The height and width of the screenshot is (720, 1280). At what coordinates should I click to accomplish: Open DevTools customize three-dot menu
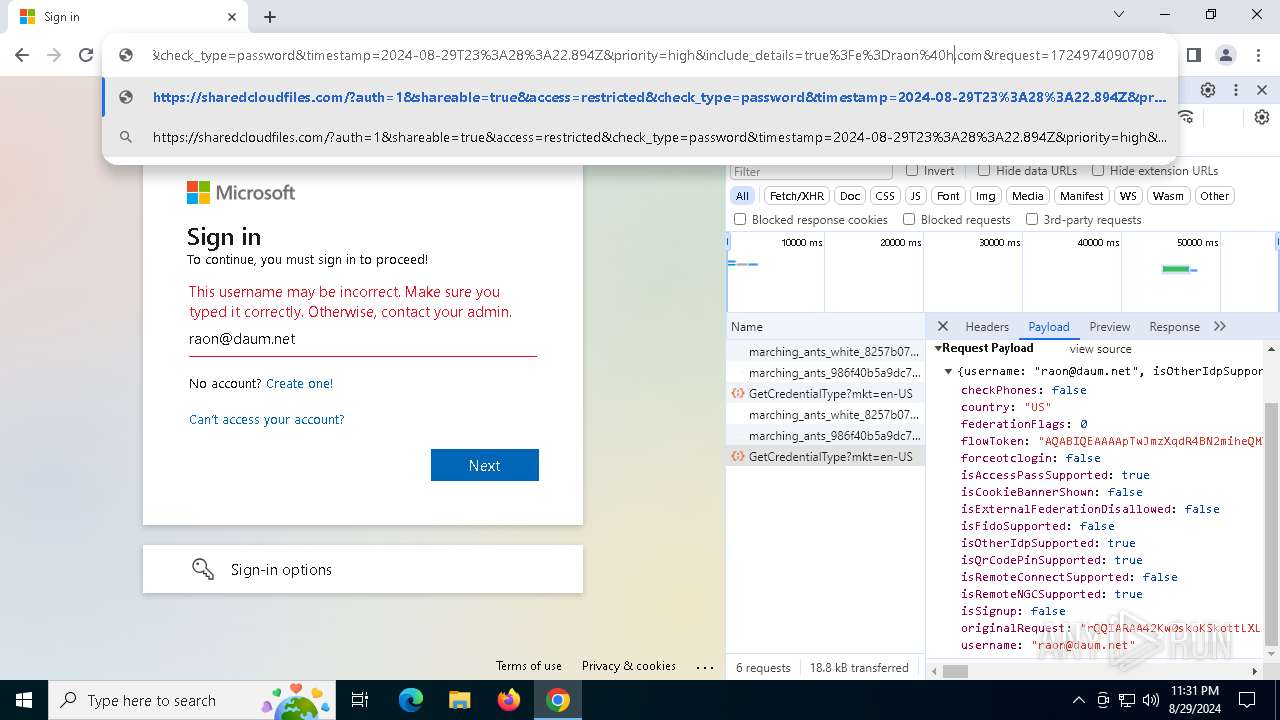[x=1236, y=90]
